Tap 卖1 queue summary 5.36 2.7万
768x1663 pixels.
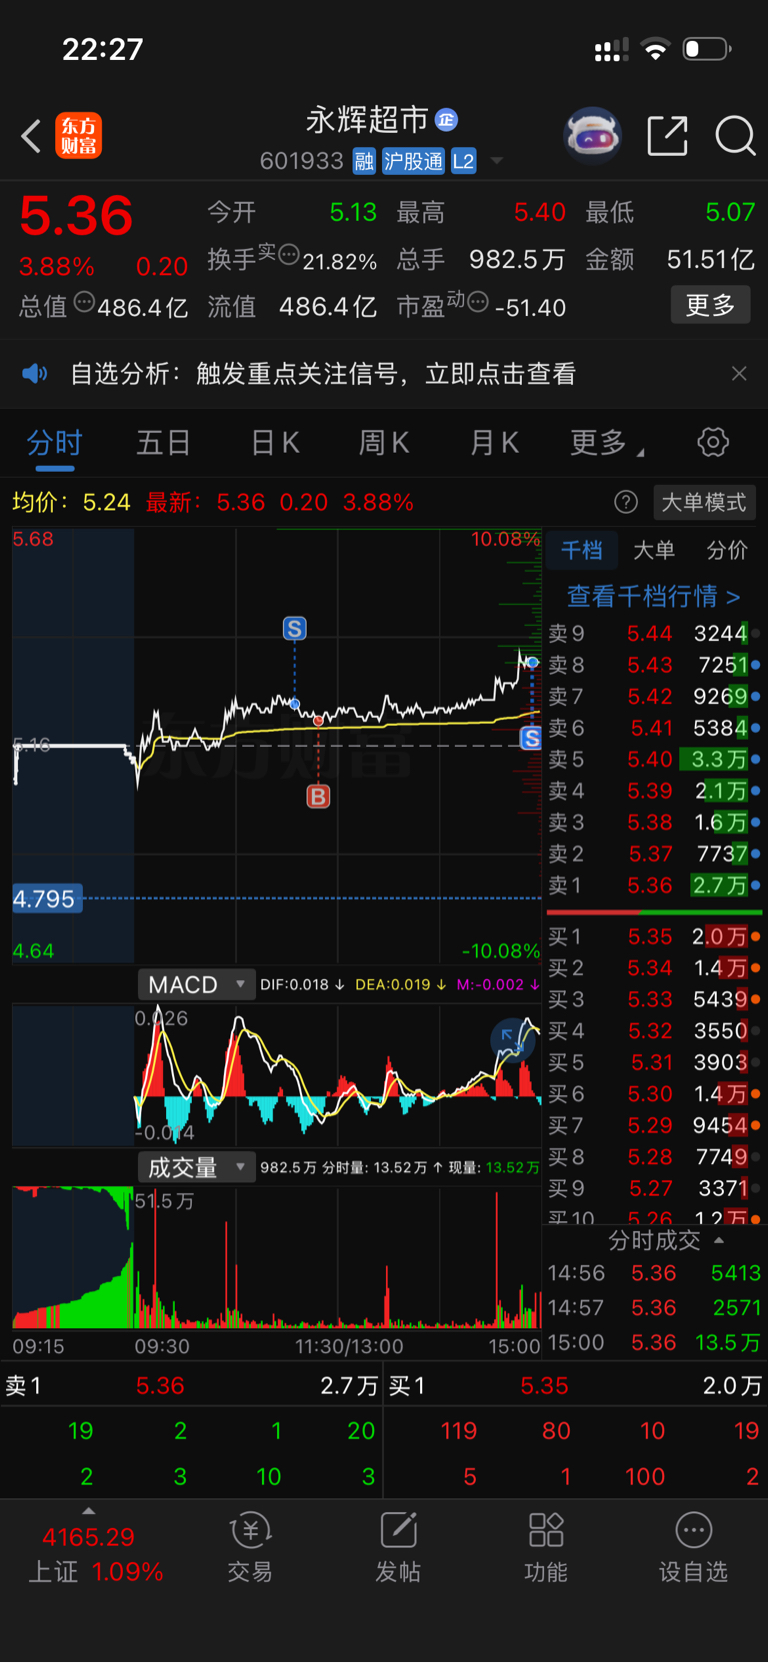coord(192,1386)
